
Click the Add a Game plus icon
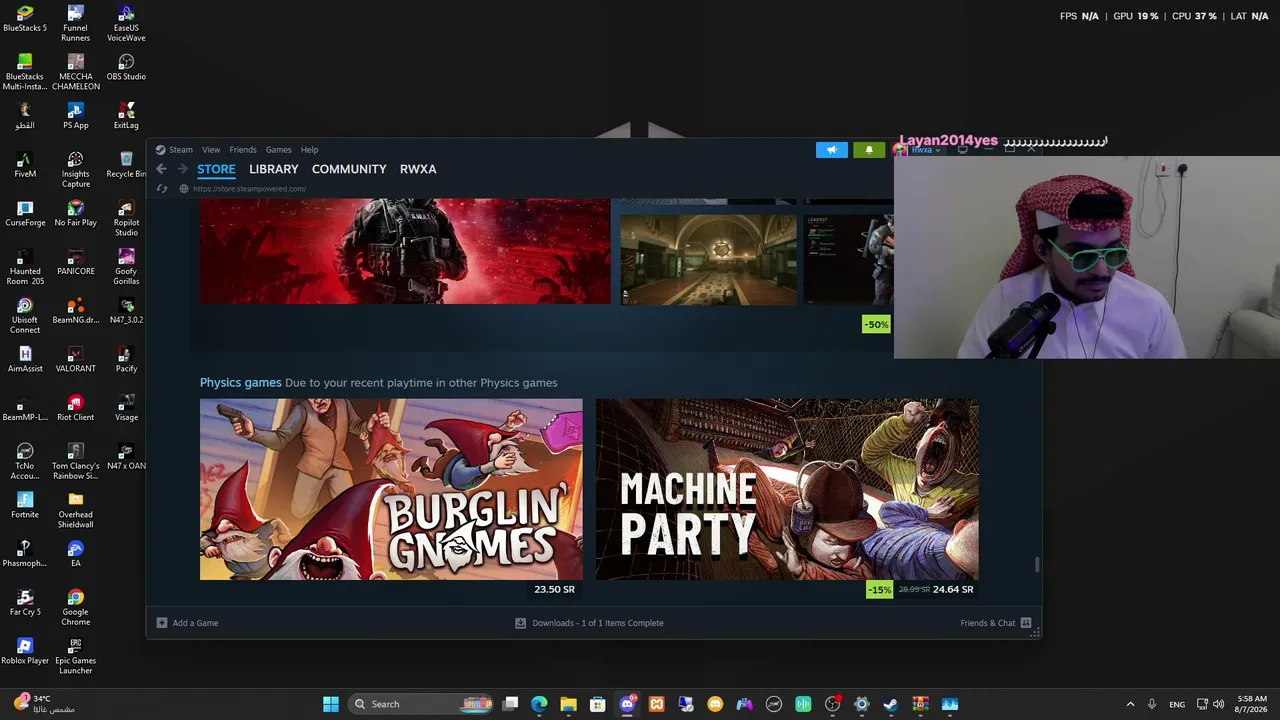tap(162, 623)
